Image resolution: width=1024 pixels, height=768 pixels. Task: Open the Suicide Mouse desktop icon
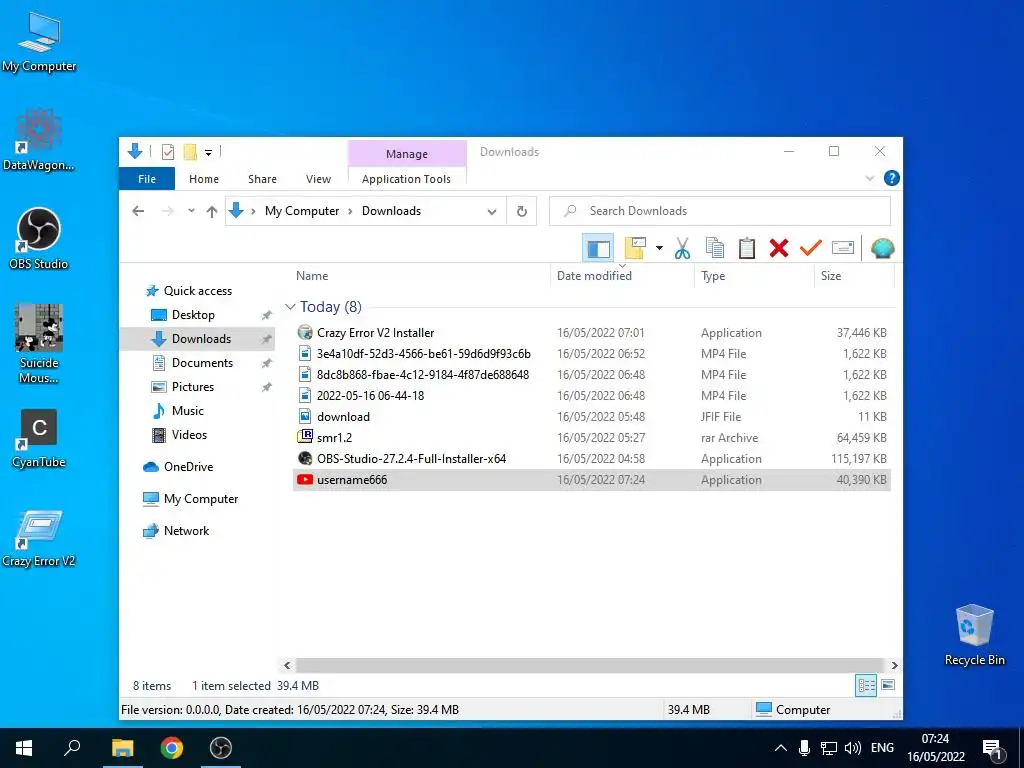click(x=39, y=344)
